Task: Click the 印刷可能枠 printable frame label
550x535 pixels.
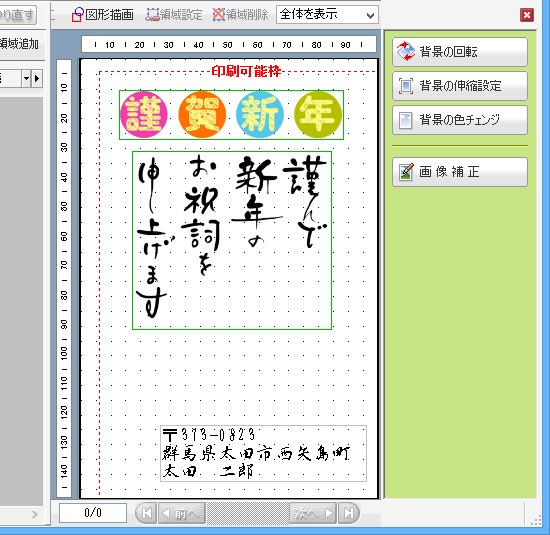Action: [246, 72]
